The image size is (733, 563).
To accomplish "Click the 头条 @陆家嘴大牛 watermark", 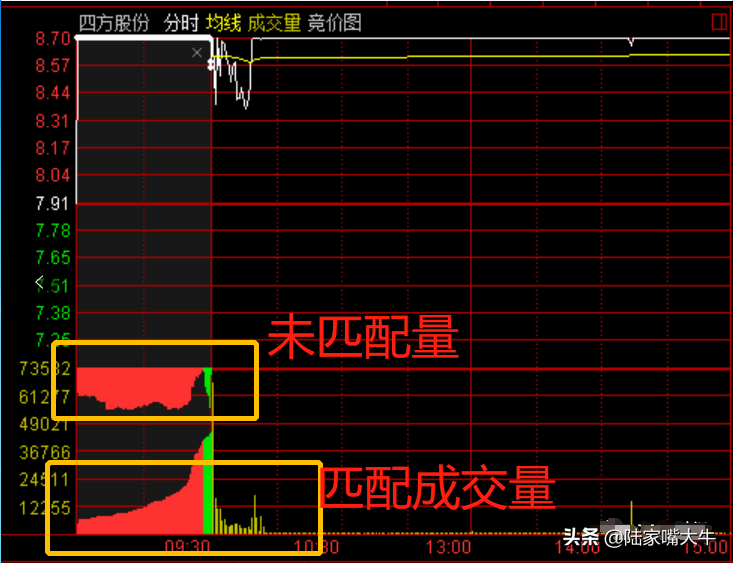I will tap(639, 537).
